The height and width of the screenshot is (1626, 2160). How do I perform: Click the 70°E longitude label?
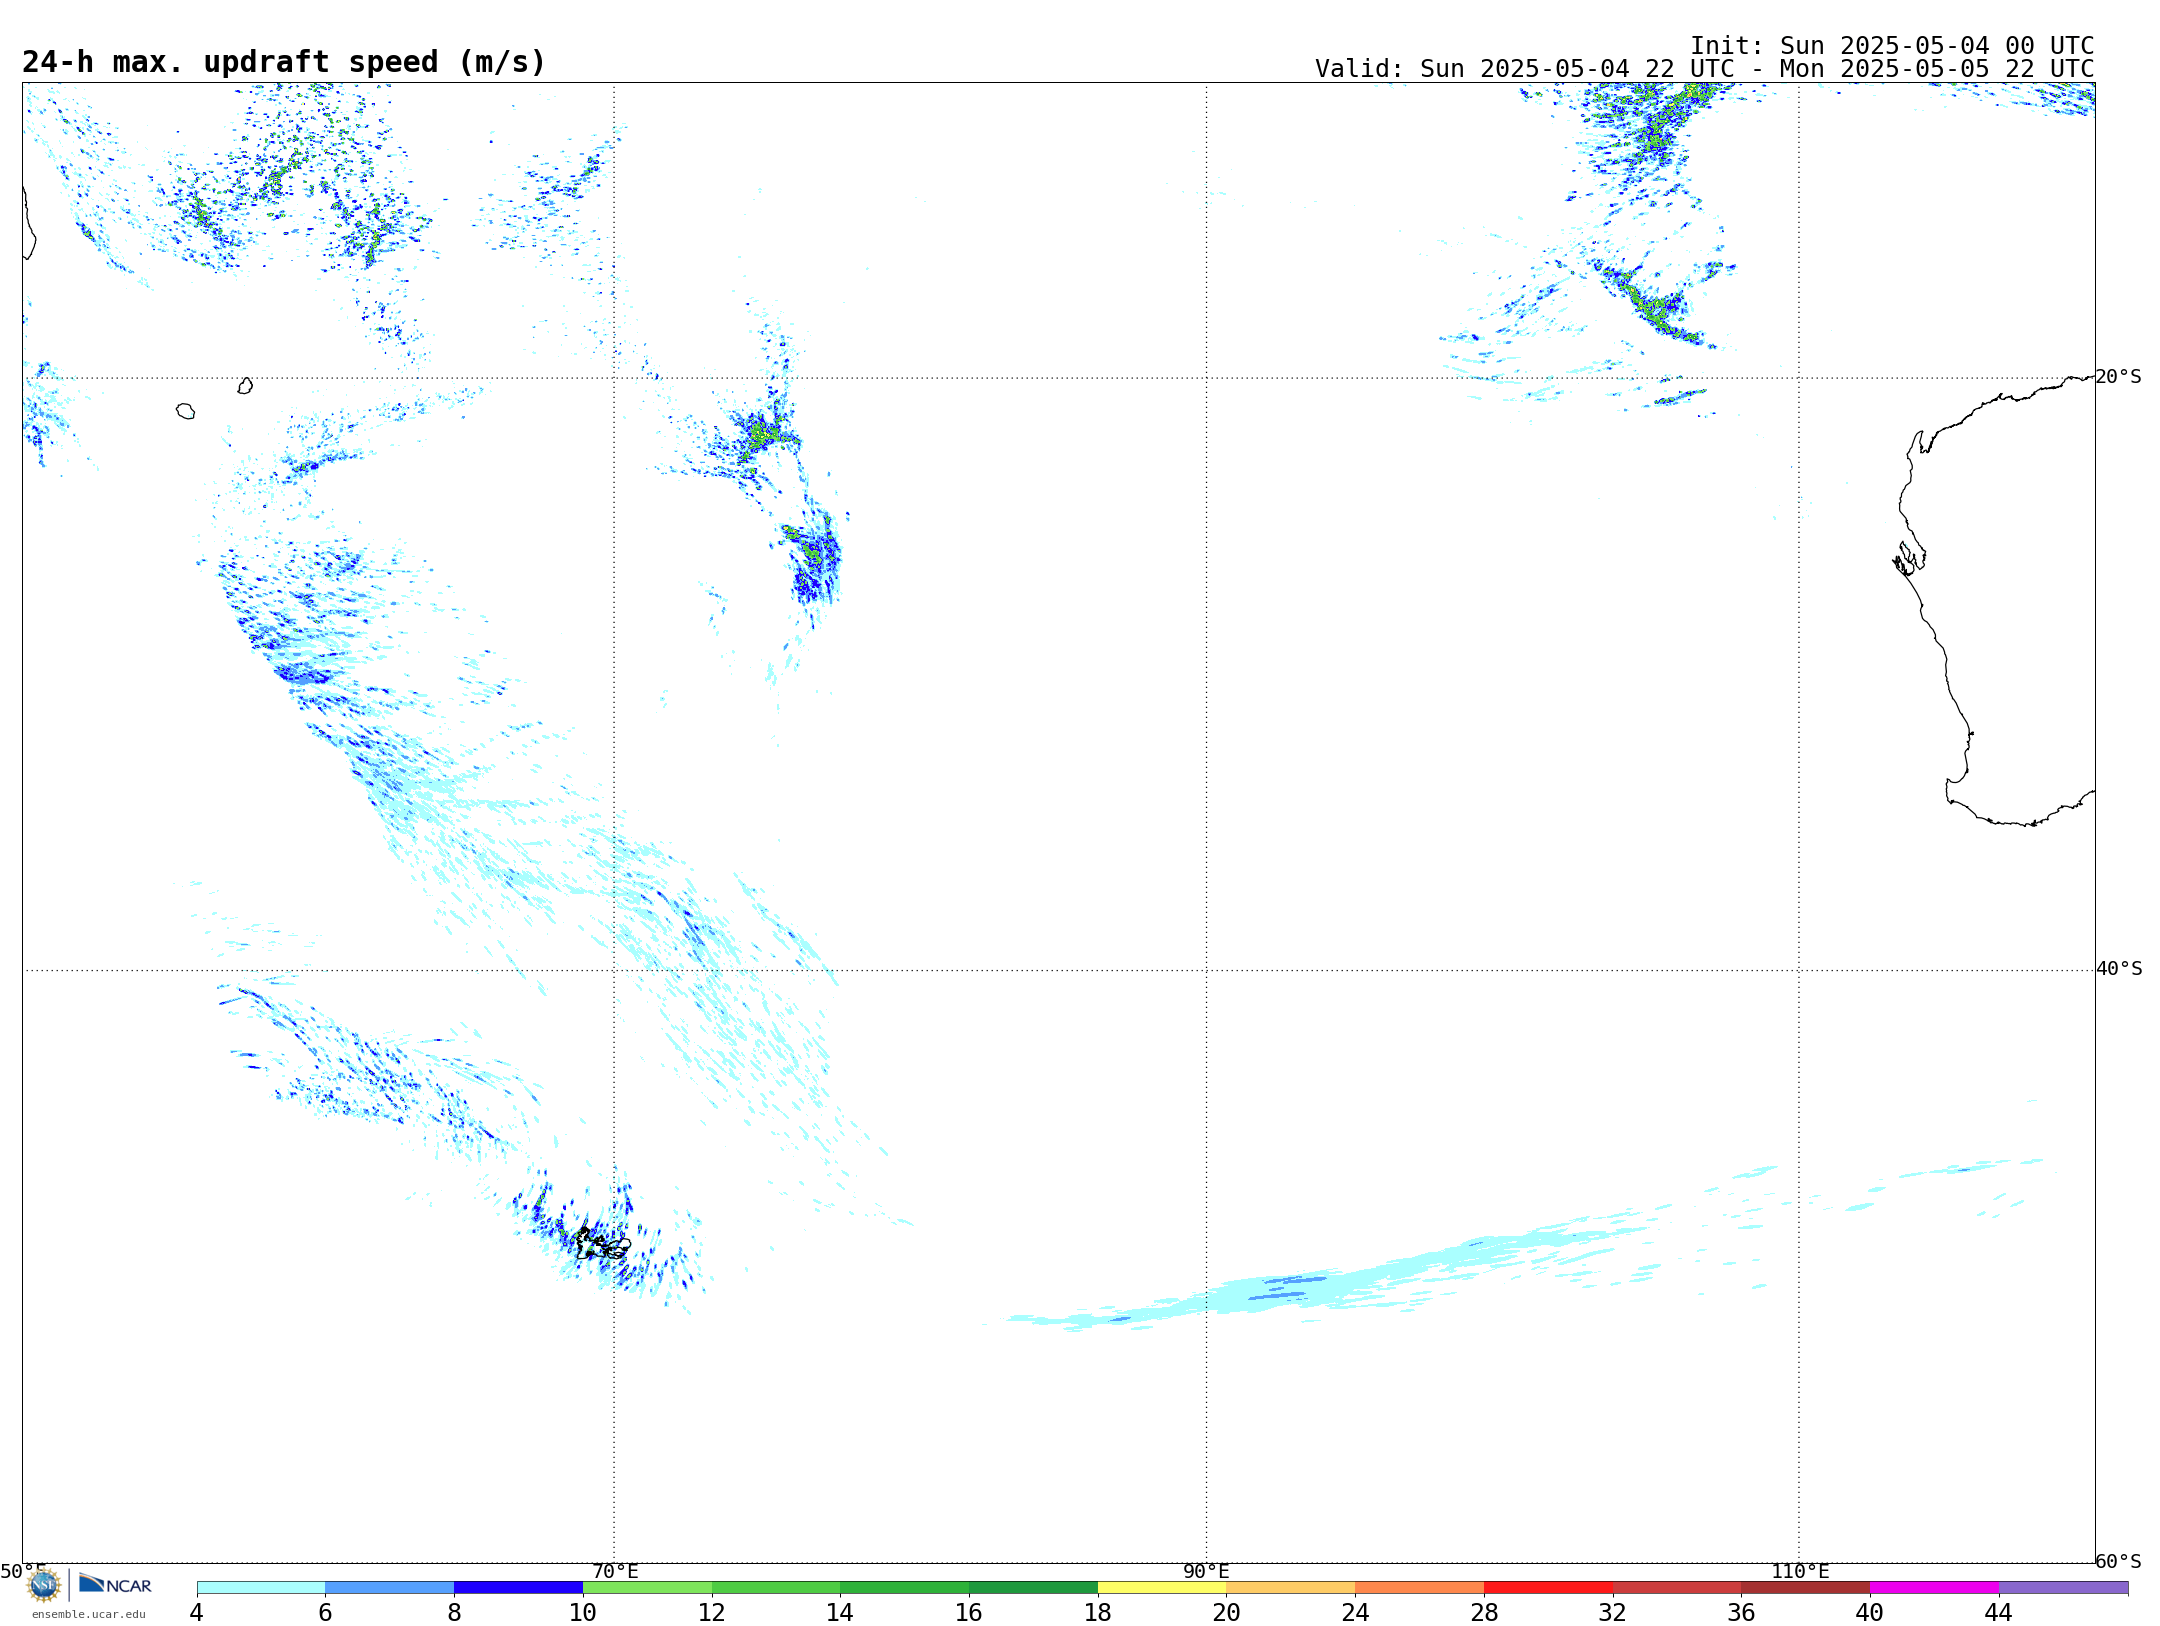tap(615, 1571)
